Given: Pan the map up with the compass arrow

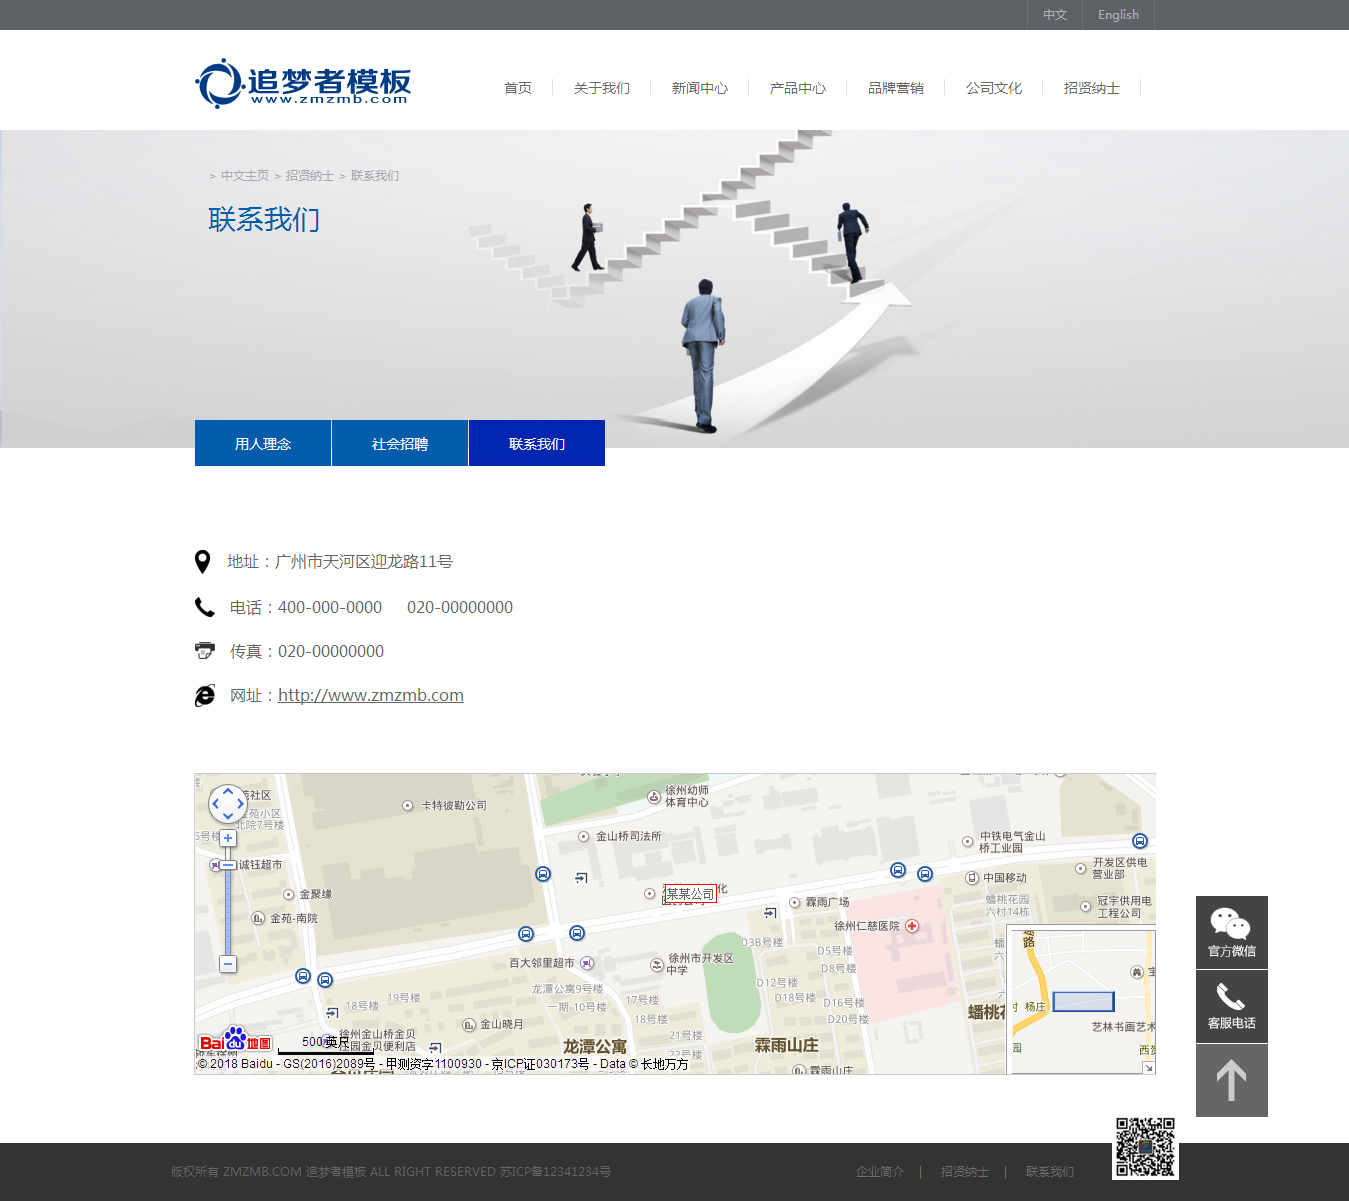Looking at the screenshot, I should [x=228, y=791].
